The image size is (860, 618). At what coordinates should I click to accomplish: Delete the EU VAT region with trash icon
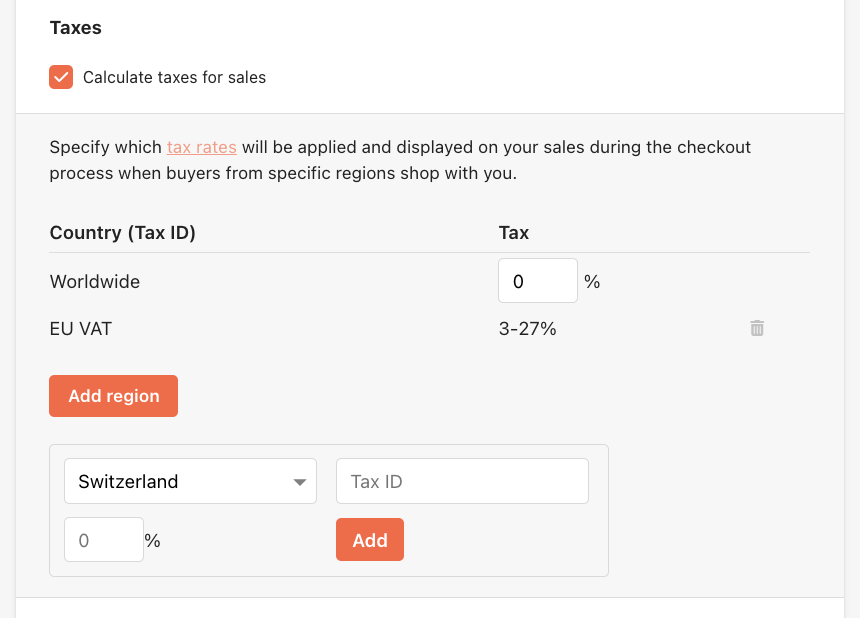point(757,328)
